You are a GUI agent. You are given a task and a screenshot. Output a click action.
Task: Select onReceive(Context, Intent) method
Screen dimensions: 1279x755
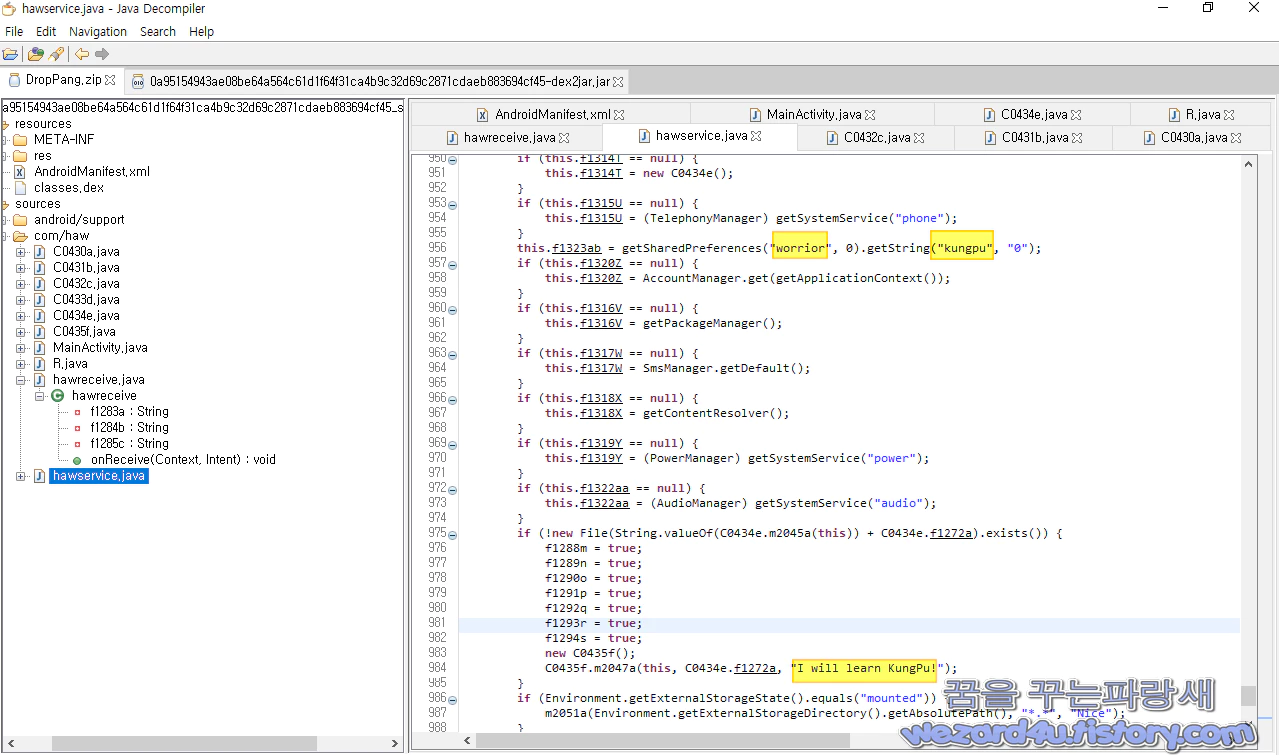[183, 459]
